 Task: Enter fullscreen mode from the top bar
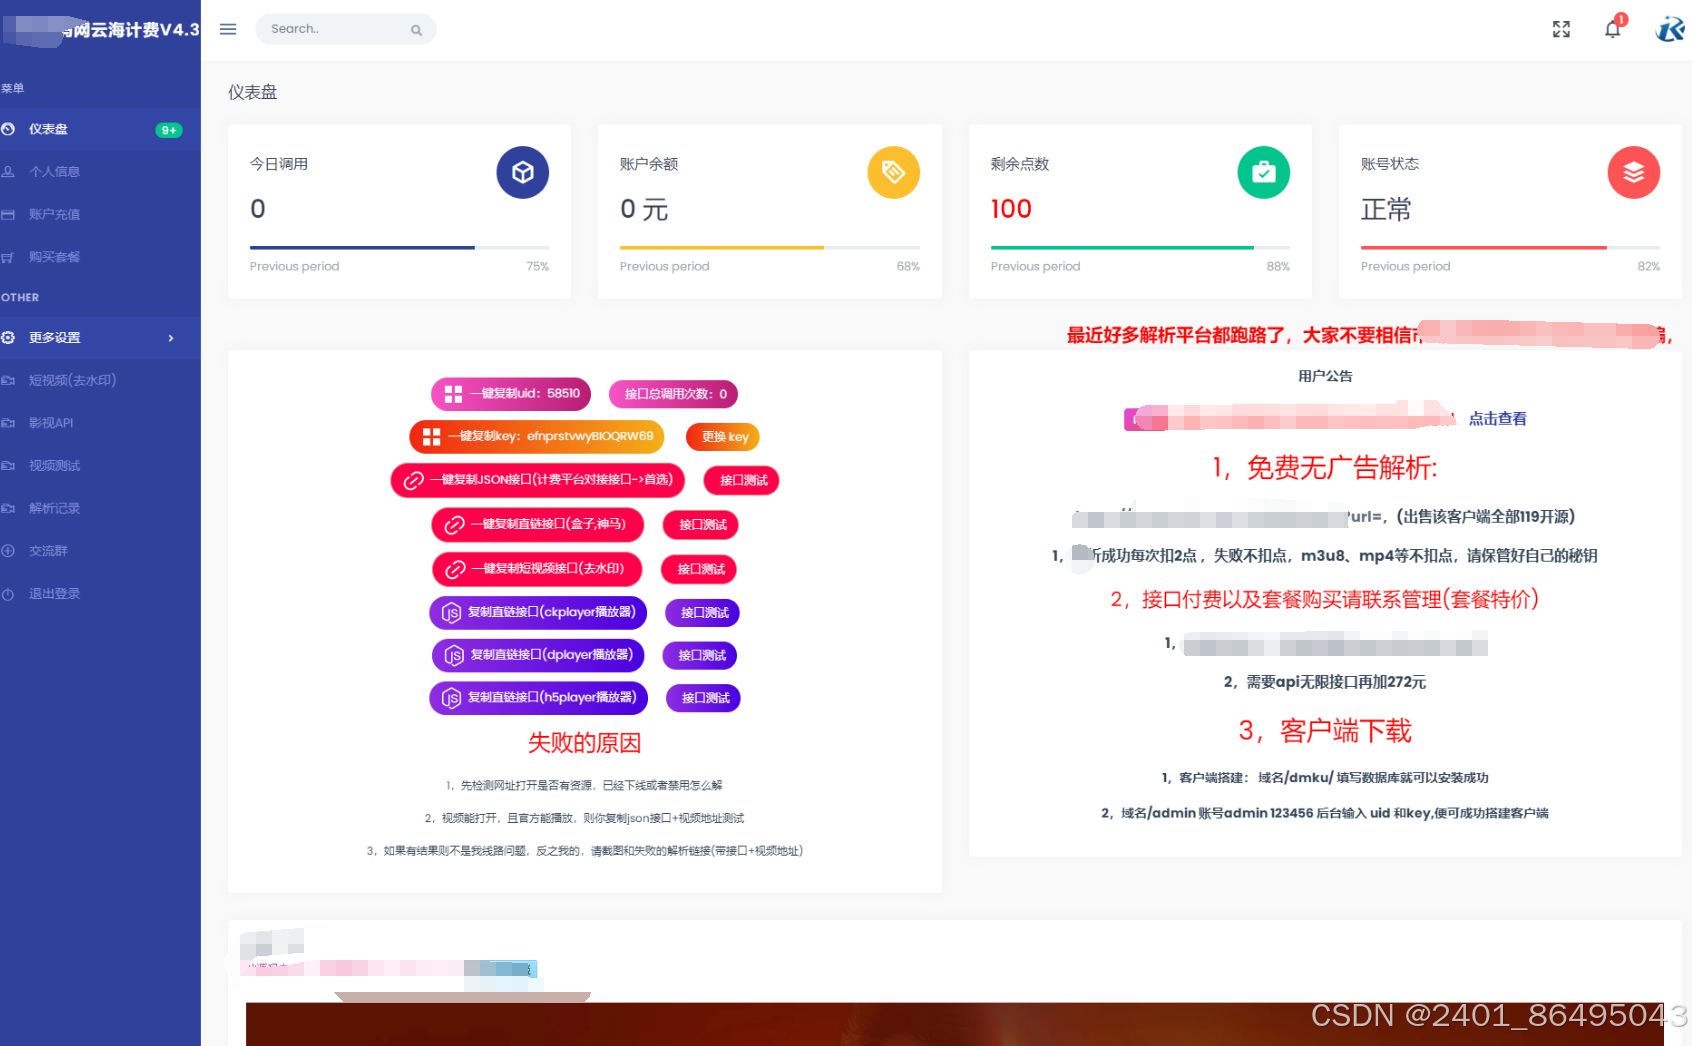(1561, 30)
